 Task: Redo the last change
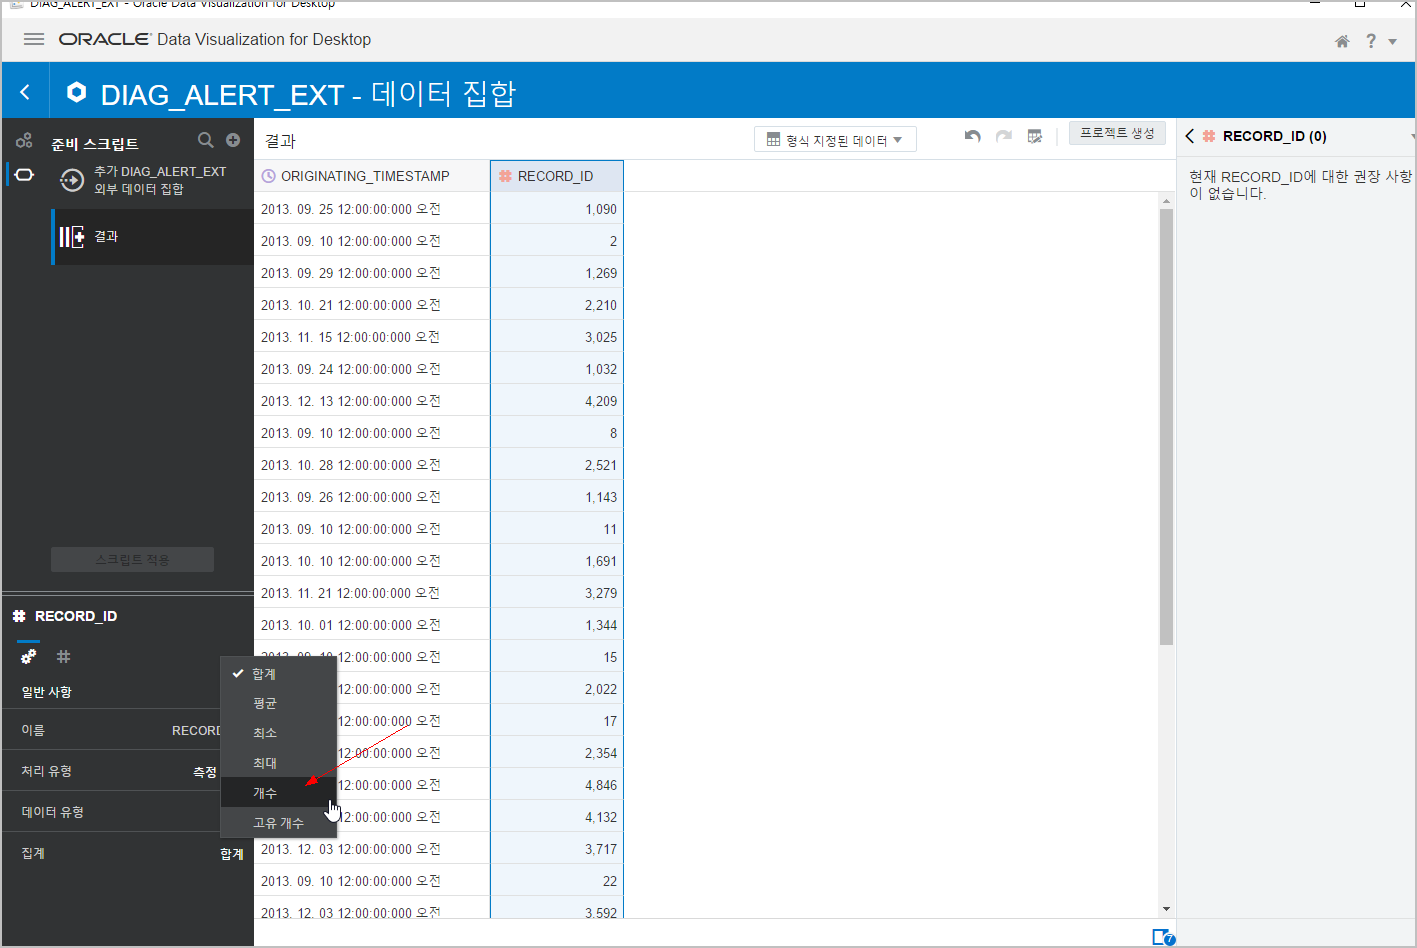[1004, 136]
